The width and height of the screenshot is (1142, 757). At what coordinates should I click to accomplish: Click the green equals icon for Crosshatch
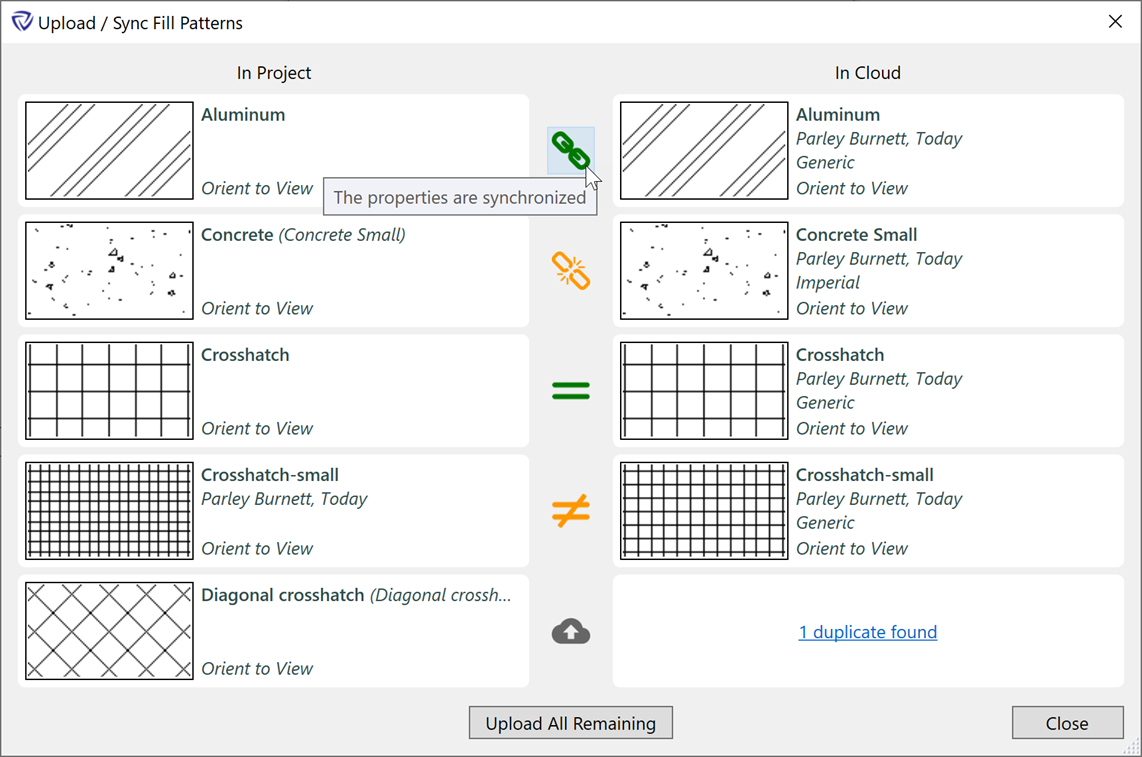[x=571, y=391]
